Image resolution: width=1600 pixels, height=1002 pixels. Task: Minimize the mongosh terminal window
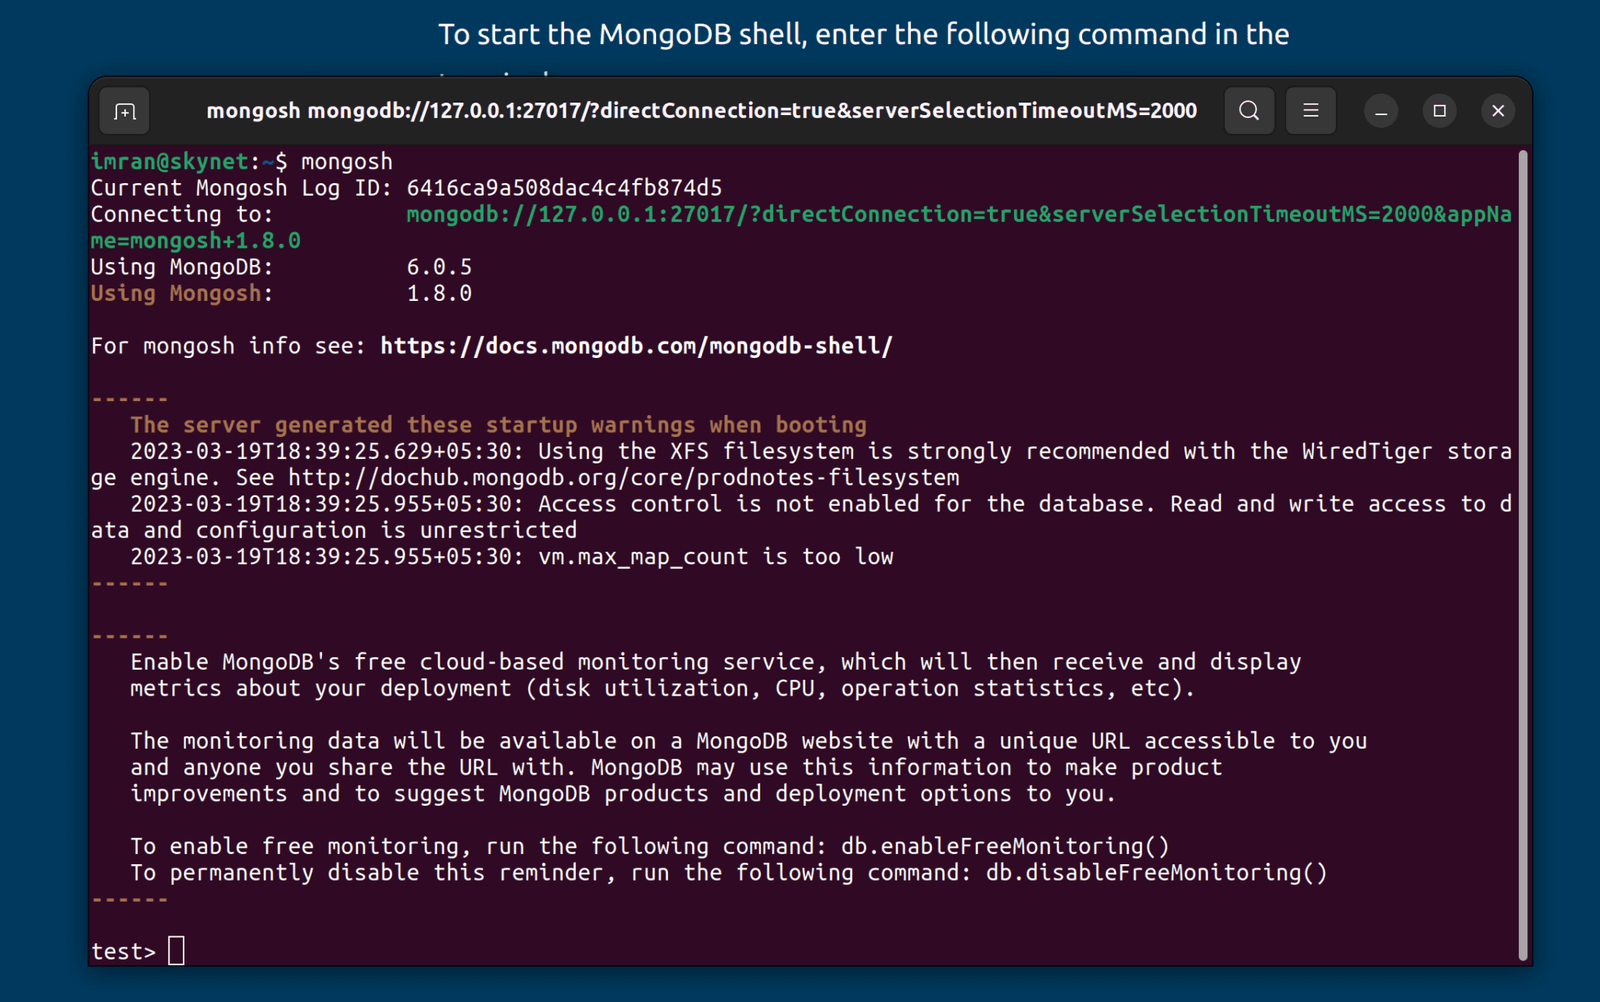click(1381, 111)
